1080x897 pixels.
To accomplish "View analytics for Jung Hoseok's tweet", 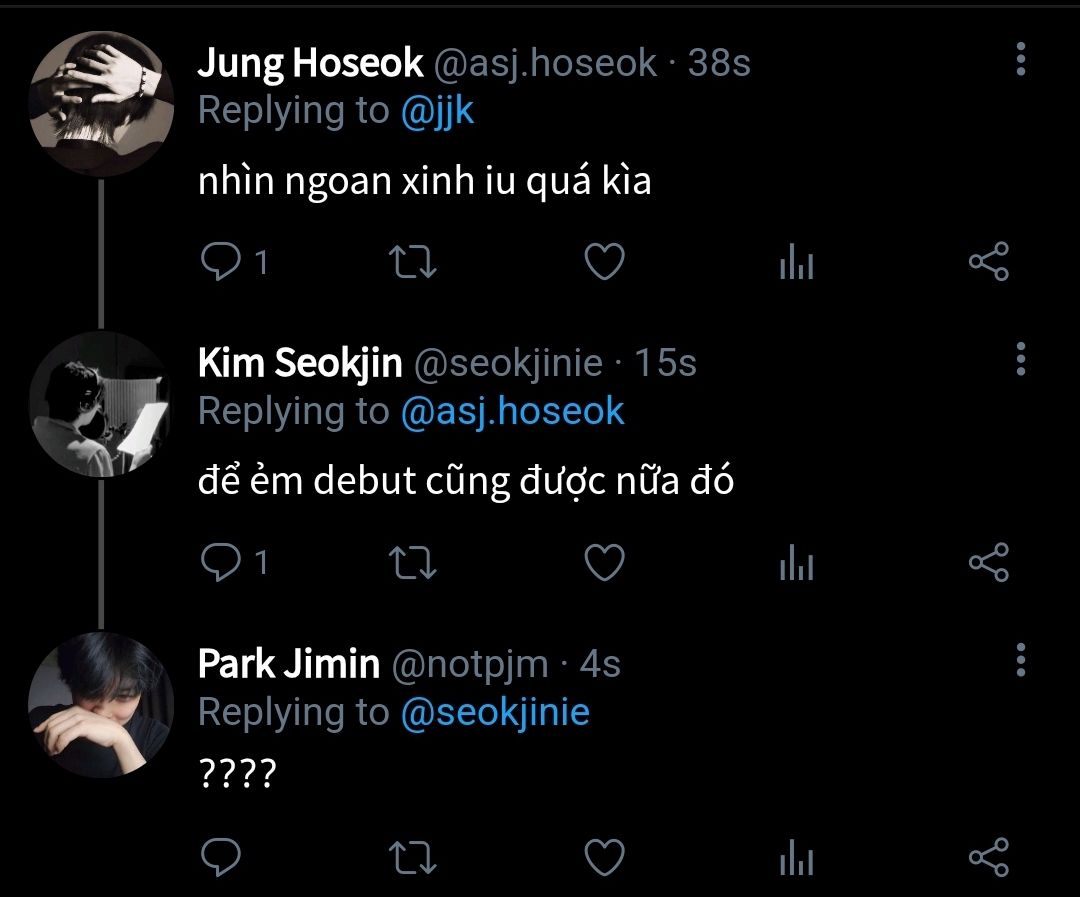I will (x=796, y=264).
